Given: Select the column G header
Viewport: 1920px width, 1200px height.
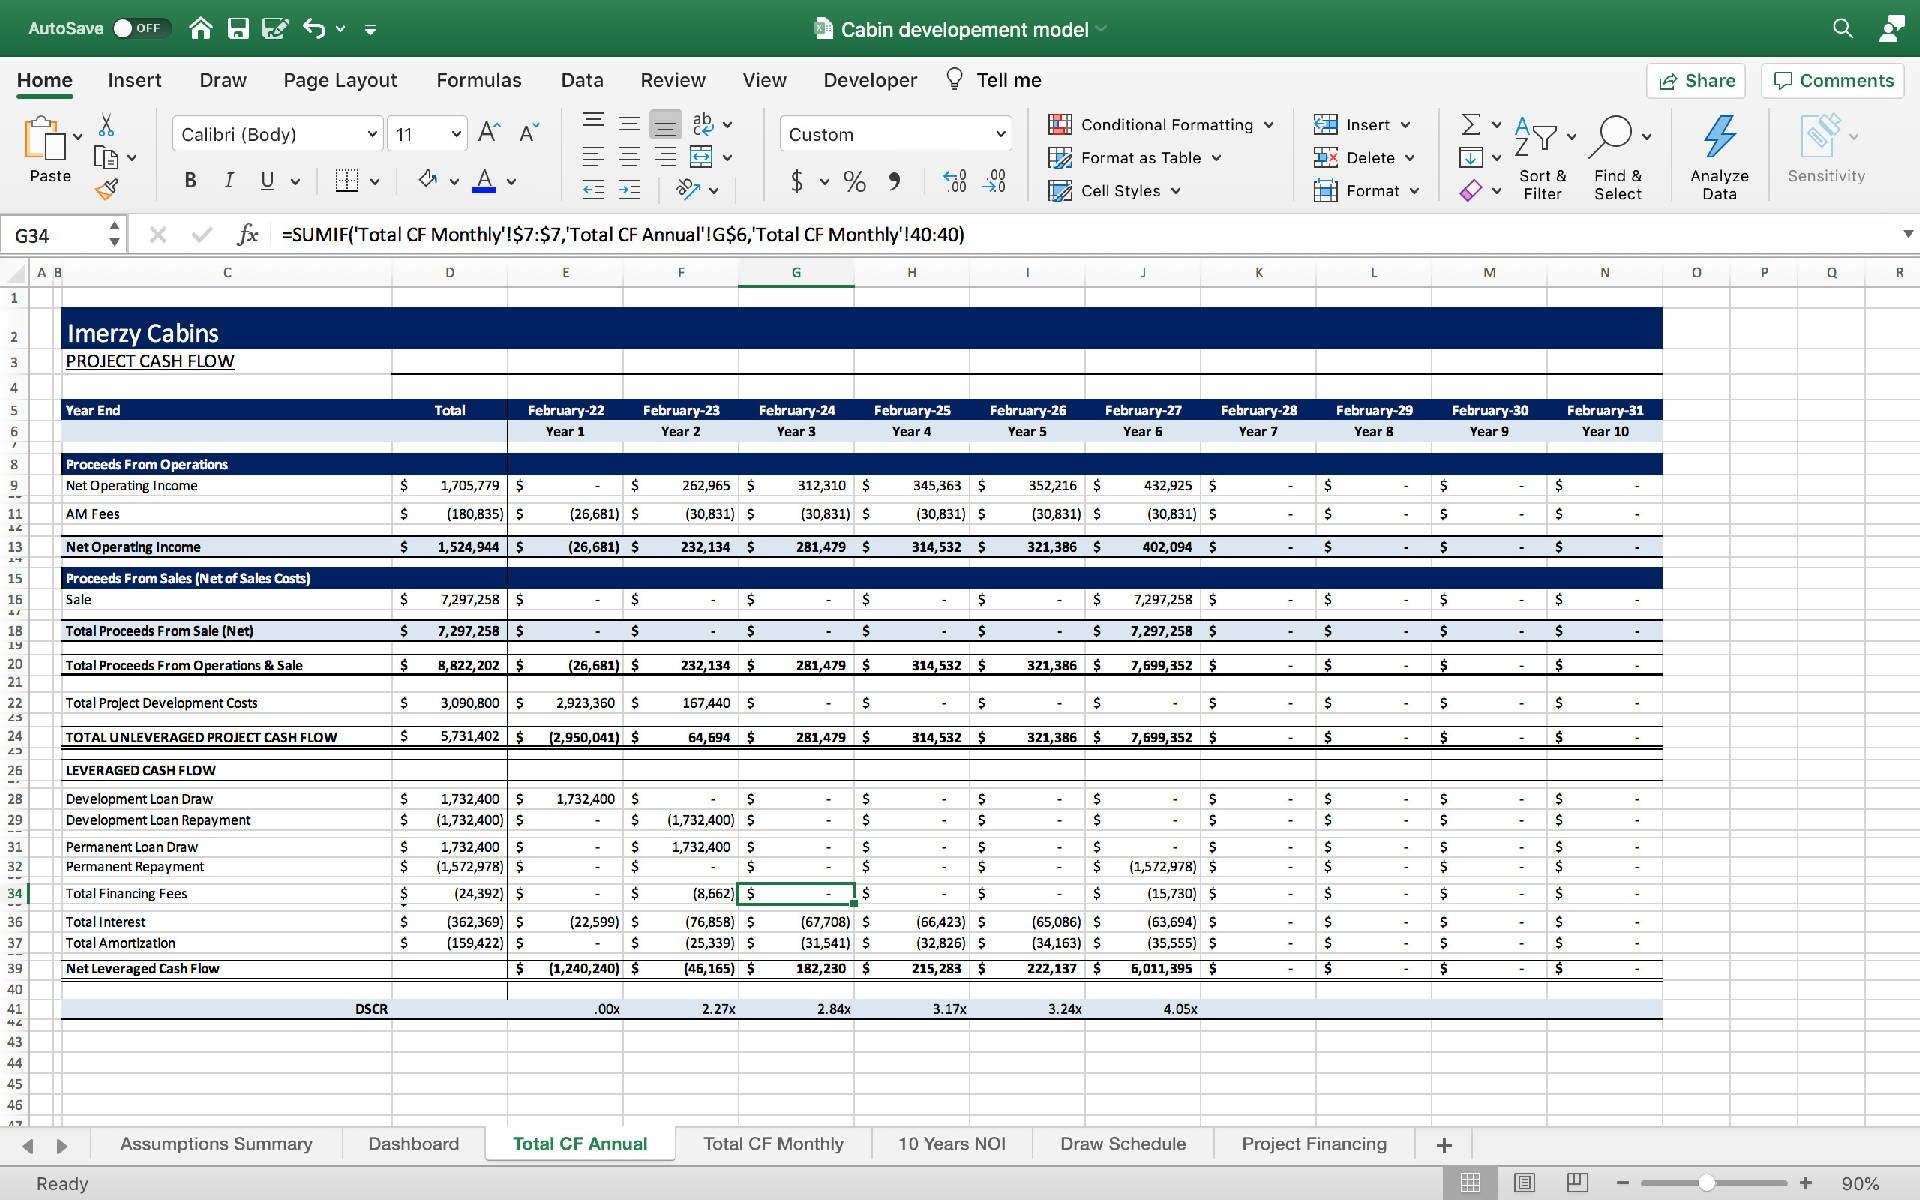Looking at the screenshot, I should tap(796, 272).
